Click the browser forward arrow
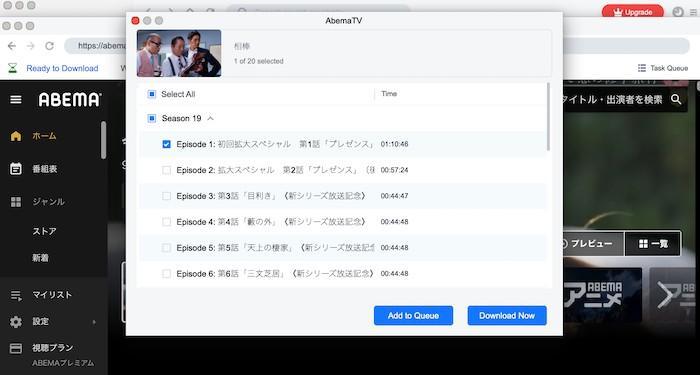 click(x=30, y=46)
